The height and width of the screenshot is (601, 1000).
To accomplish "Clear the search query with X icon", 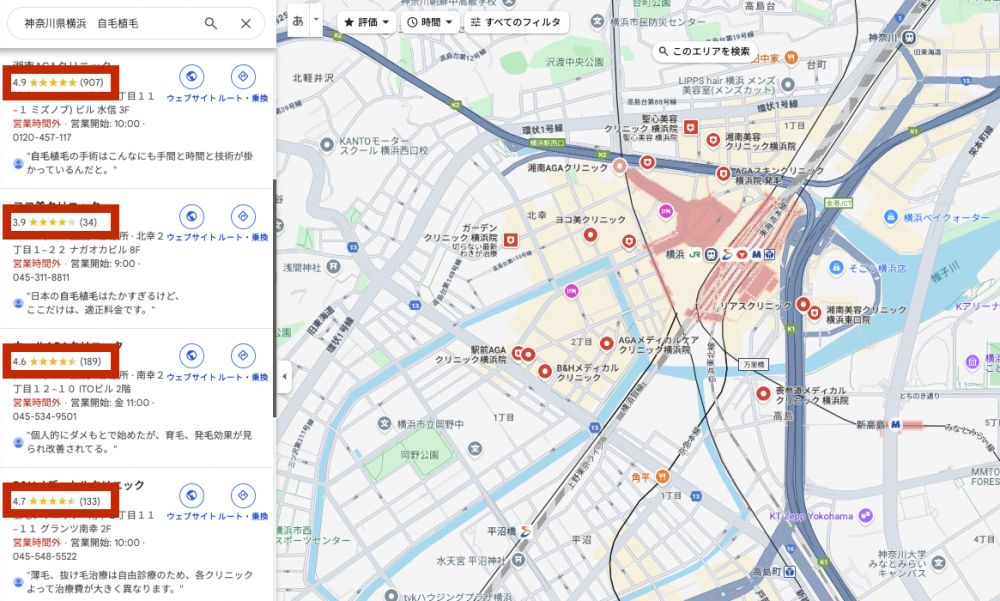I will click(246, 24).
